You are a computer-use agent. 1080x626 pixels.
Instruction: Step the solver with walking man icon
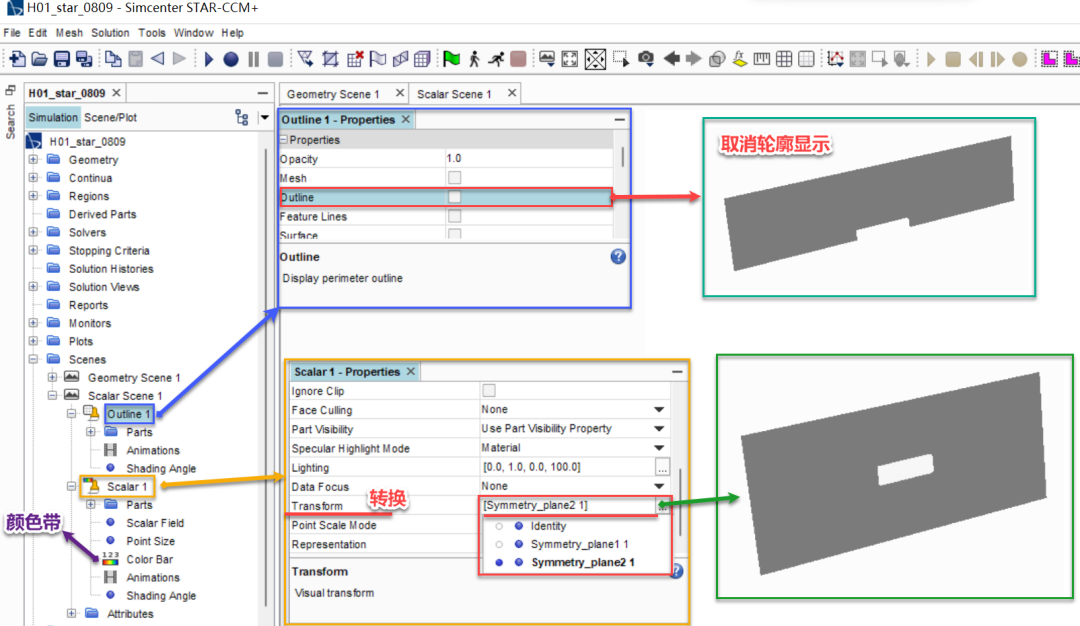click(474, 59)
